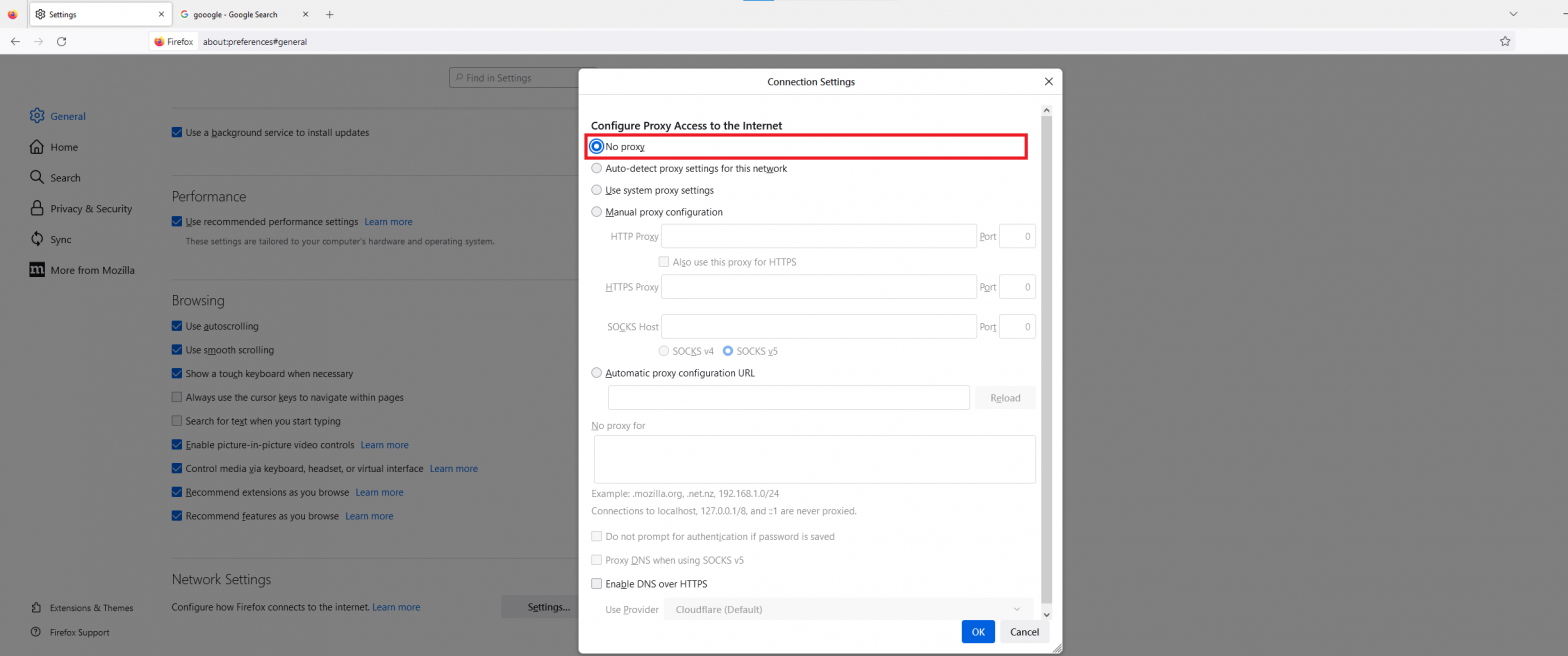Select Automatic proxy configuration URL option
This screenshot has width=1568, height=656.
pyautogui.click(x=597, y=373)
